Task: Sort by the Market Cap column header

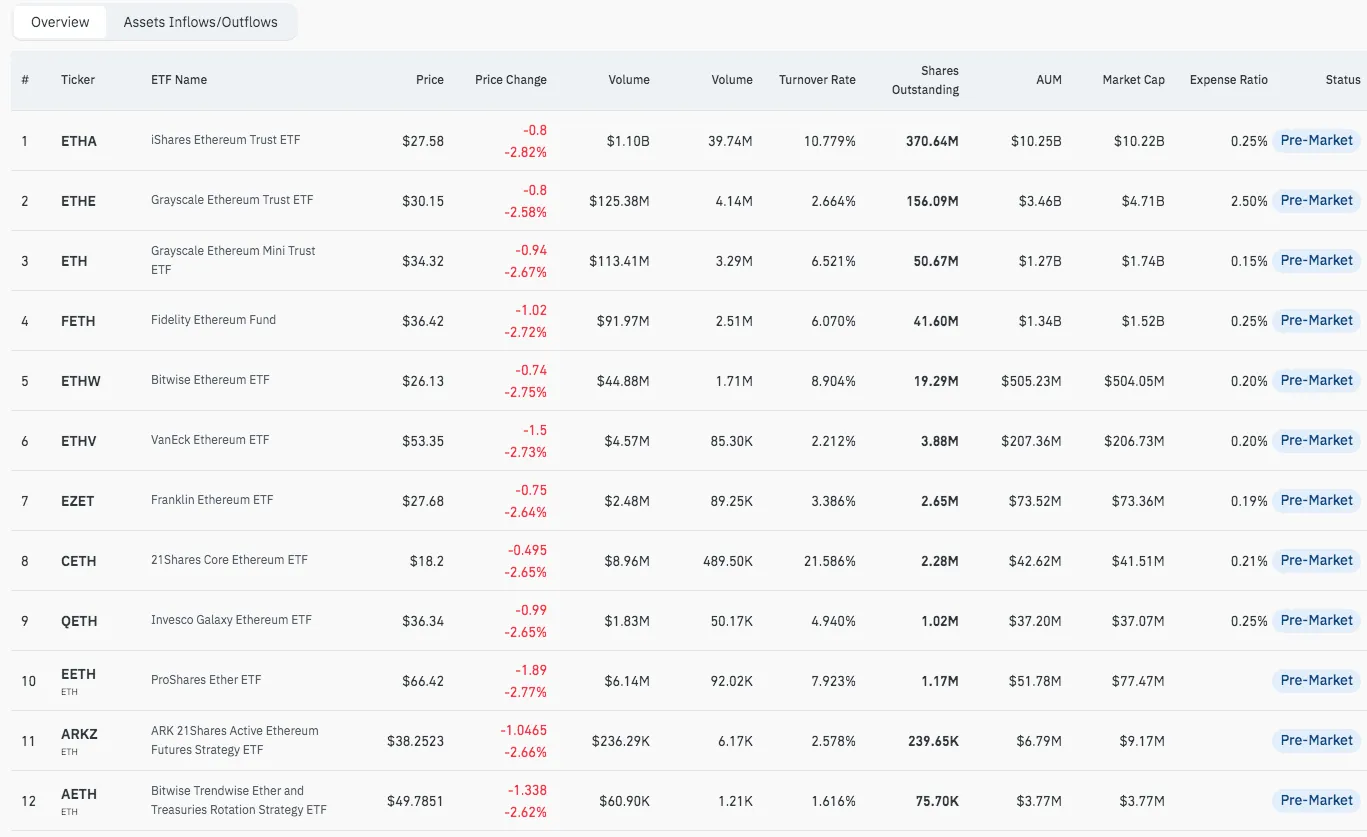Action: pyautogui.click(x=1133, y=80)
